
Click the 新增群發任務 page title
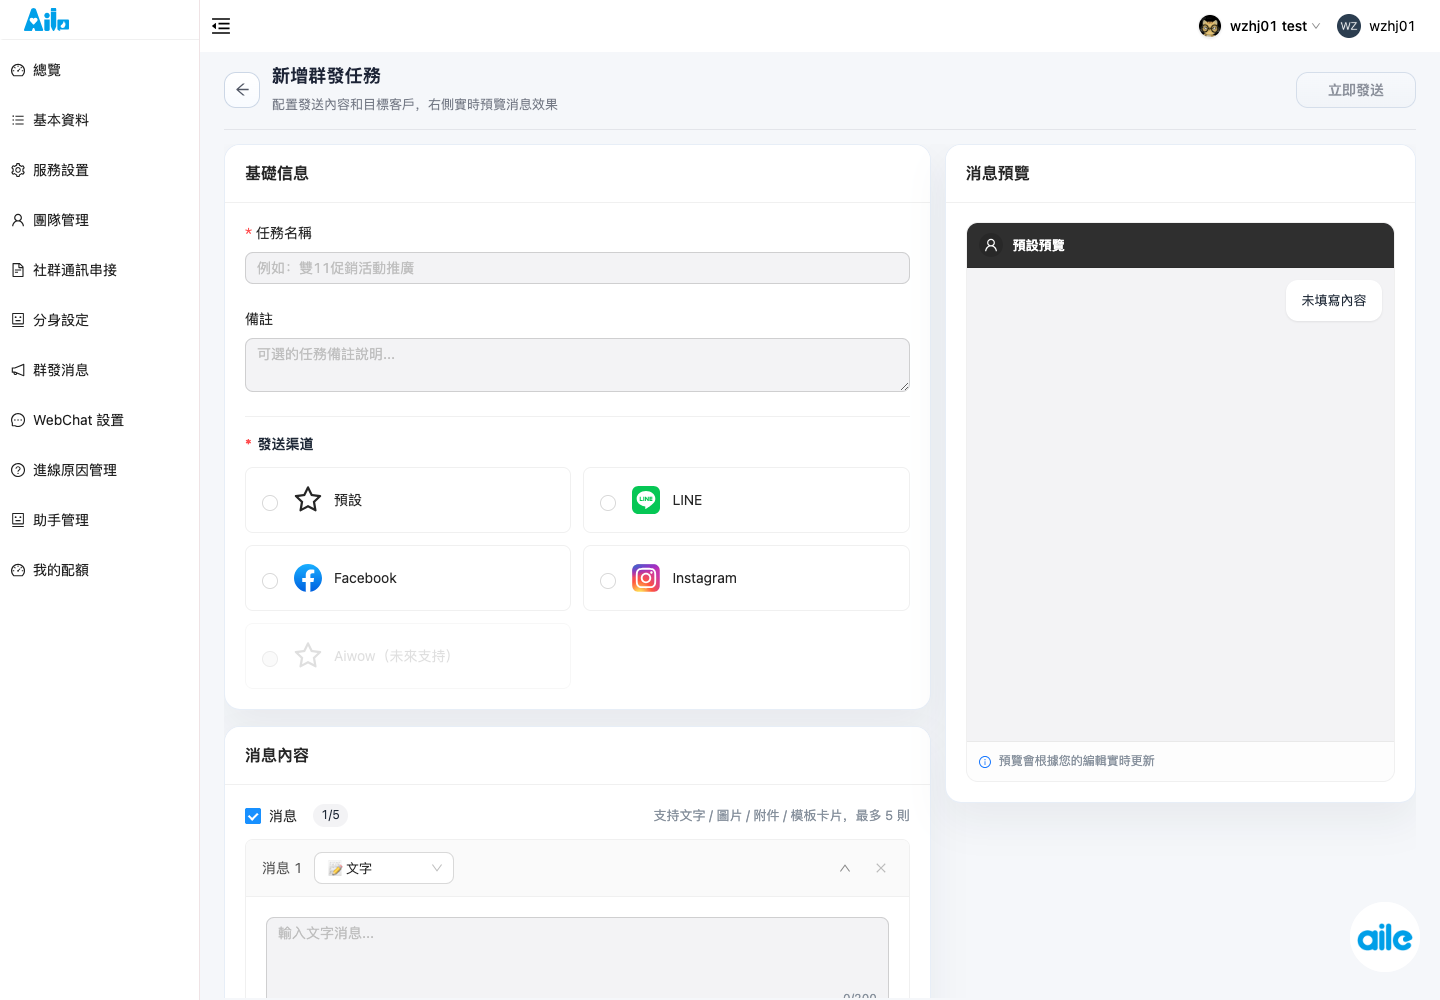click(x=326, y=76)
